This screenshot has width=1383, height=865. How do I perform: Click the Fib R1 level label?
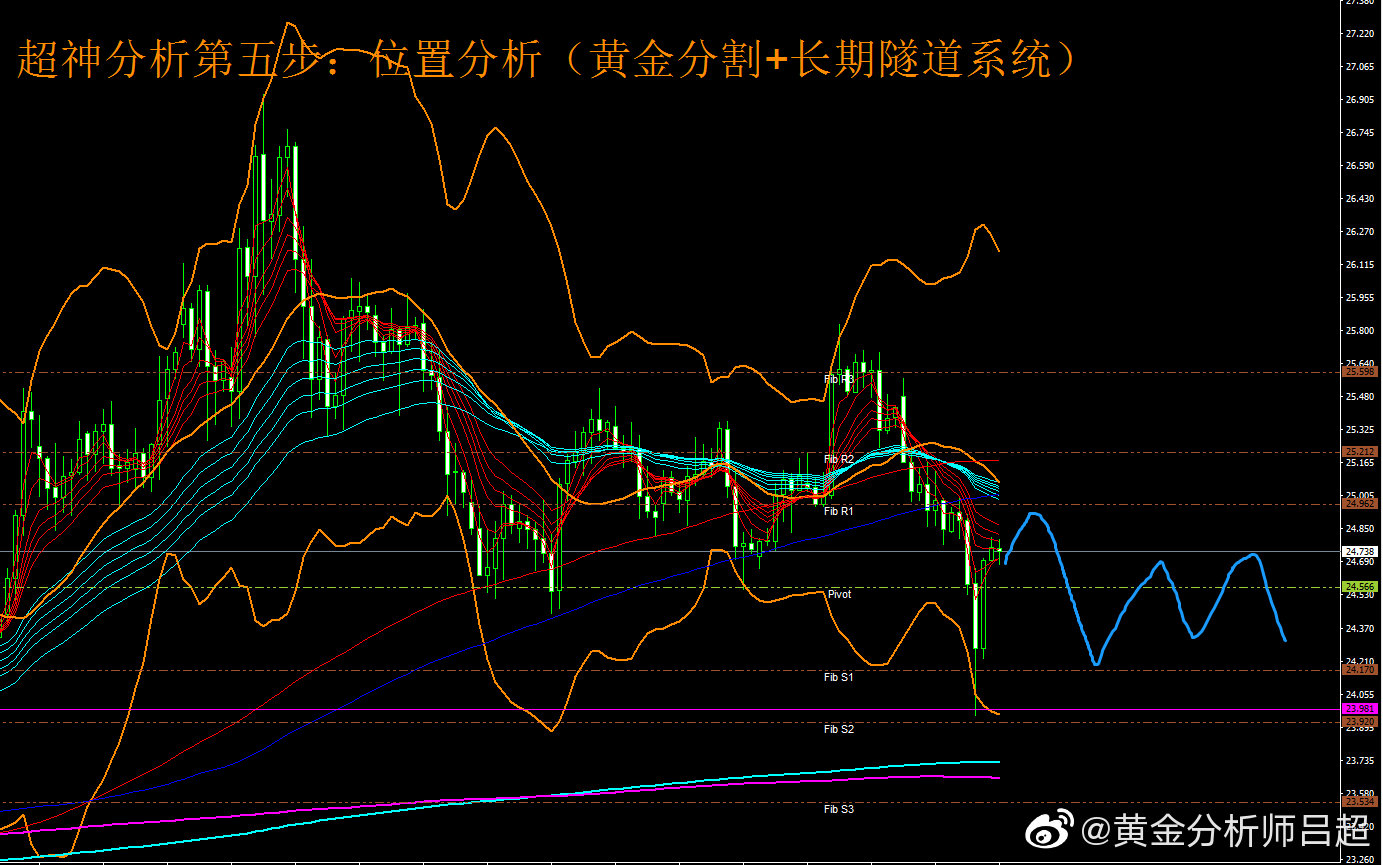click(839, 511)
